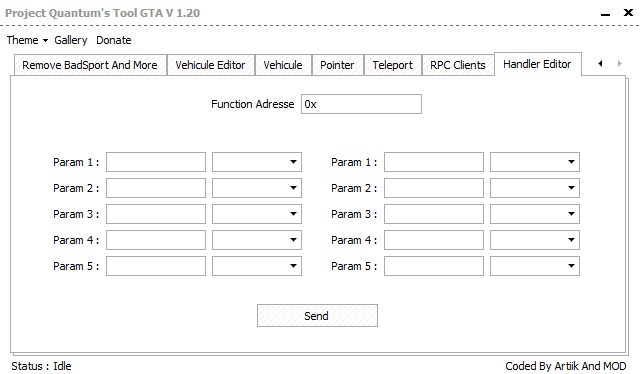Click the left Param 5 text field
Viewport: 640px width, 374px height.
pyautogui.click(x=156, y=266)
